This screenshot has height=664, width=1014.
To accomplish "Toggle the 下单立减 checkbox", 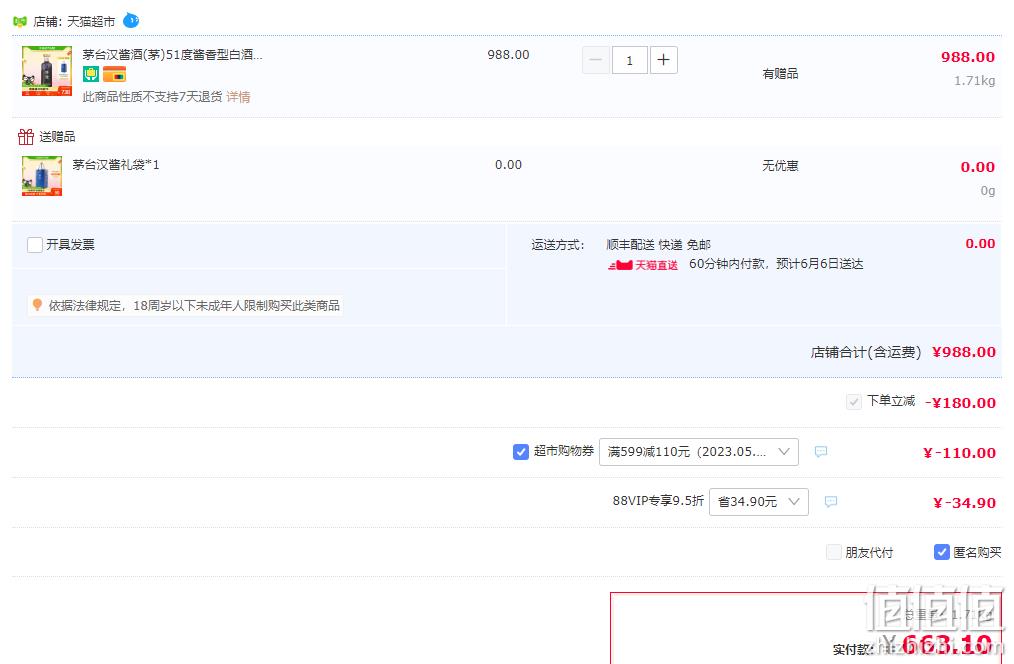I will [x=854, y=402].
